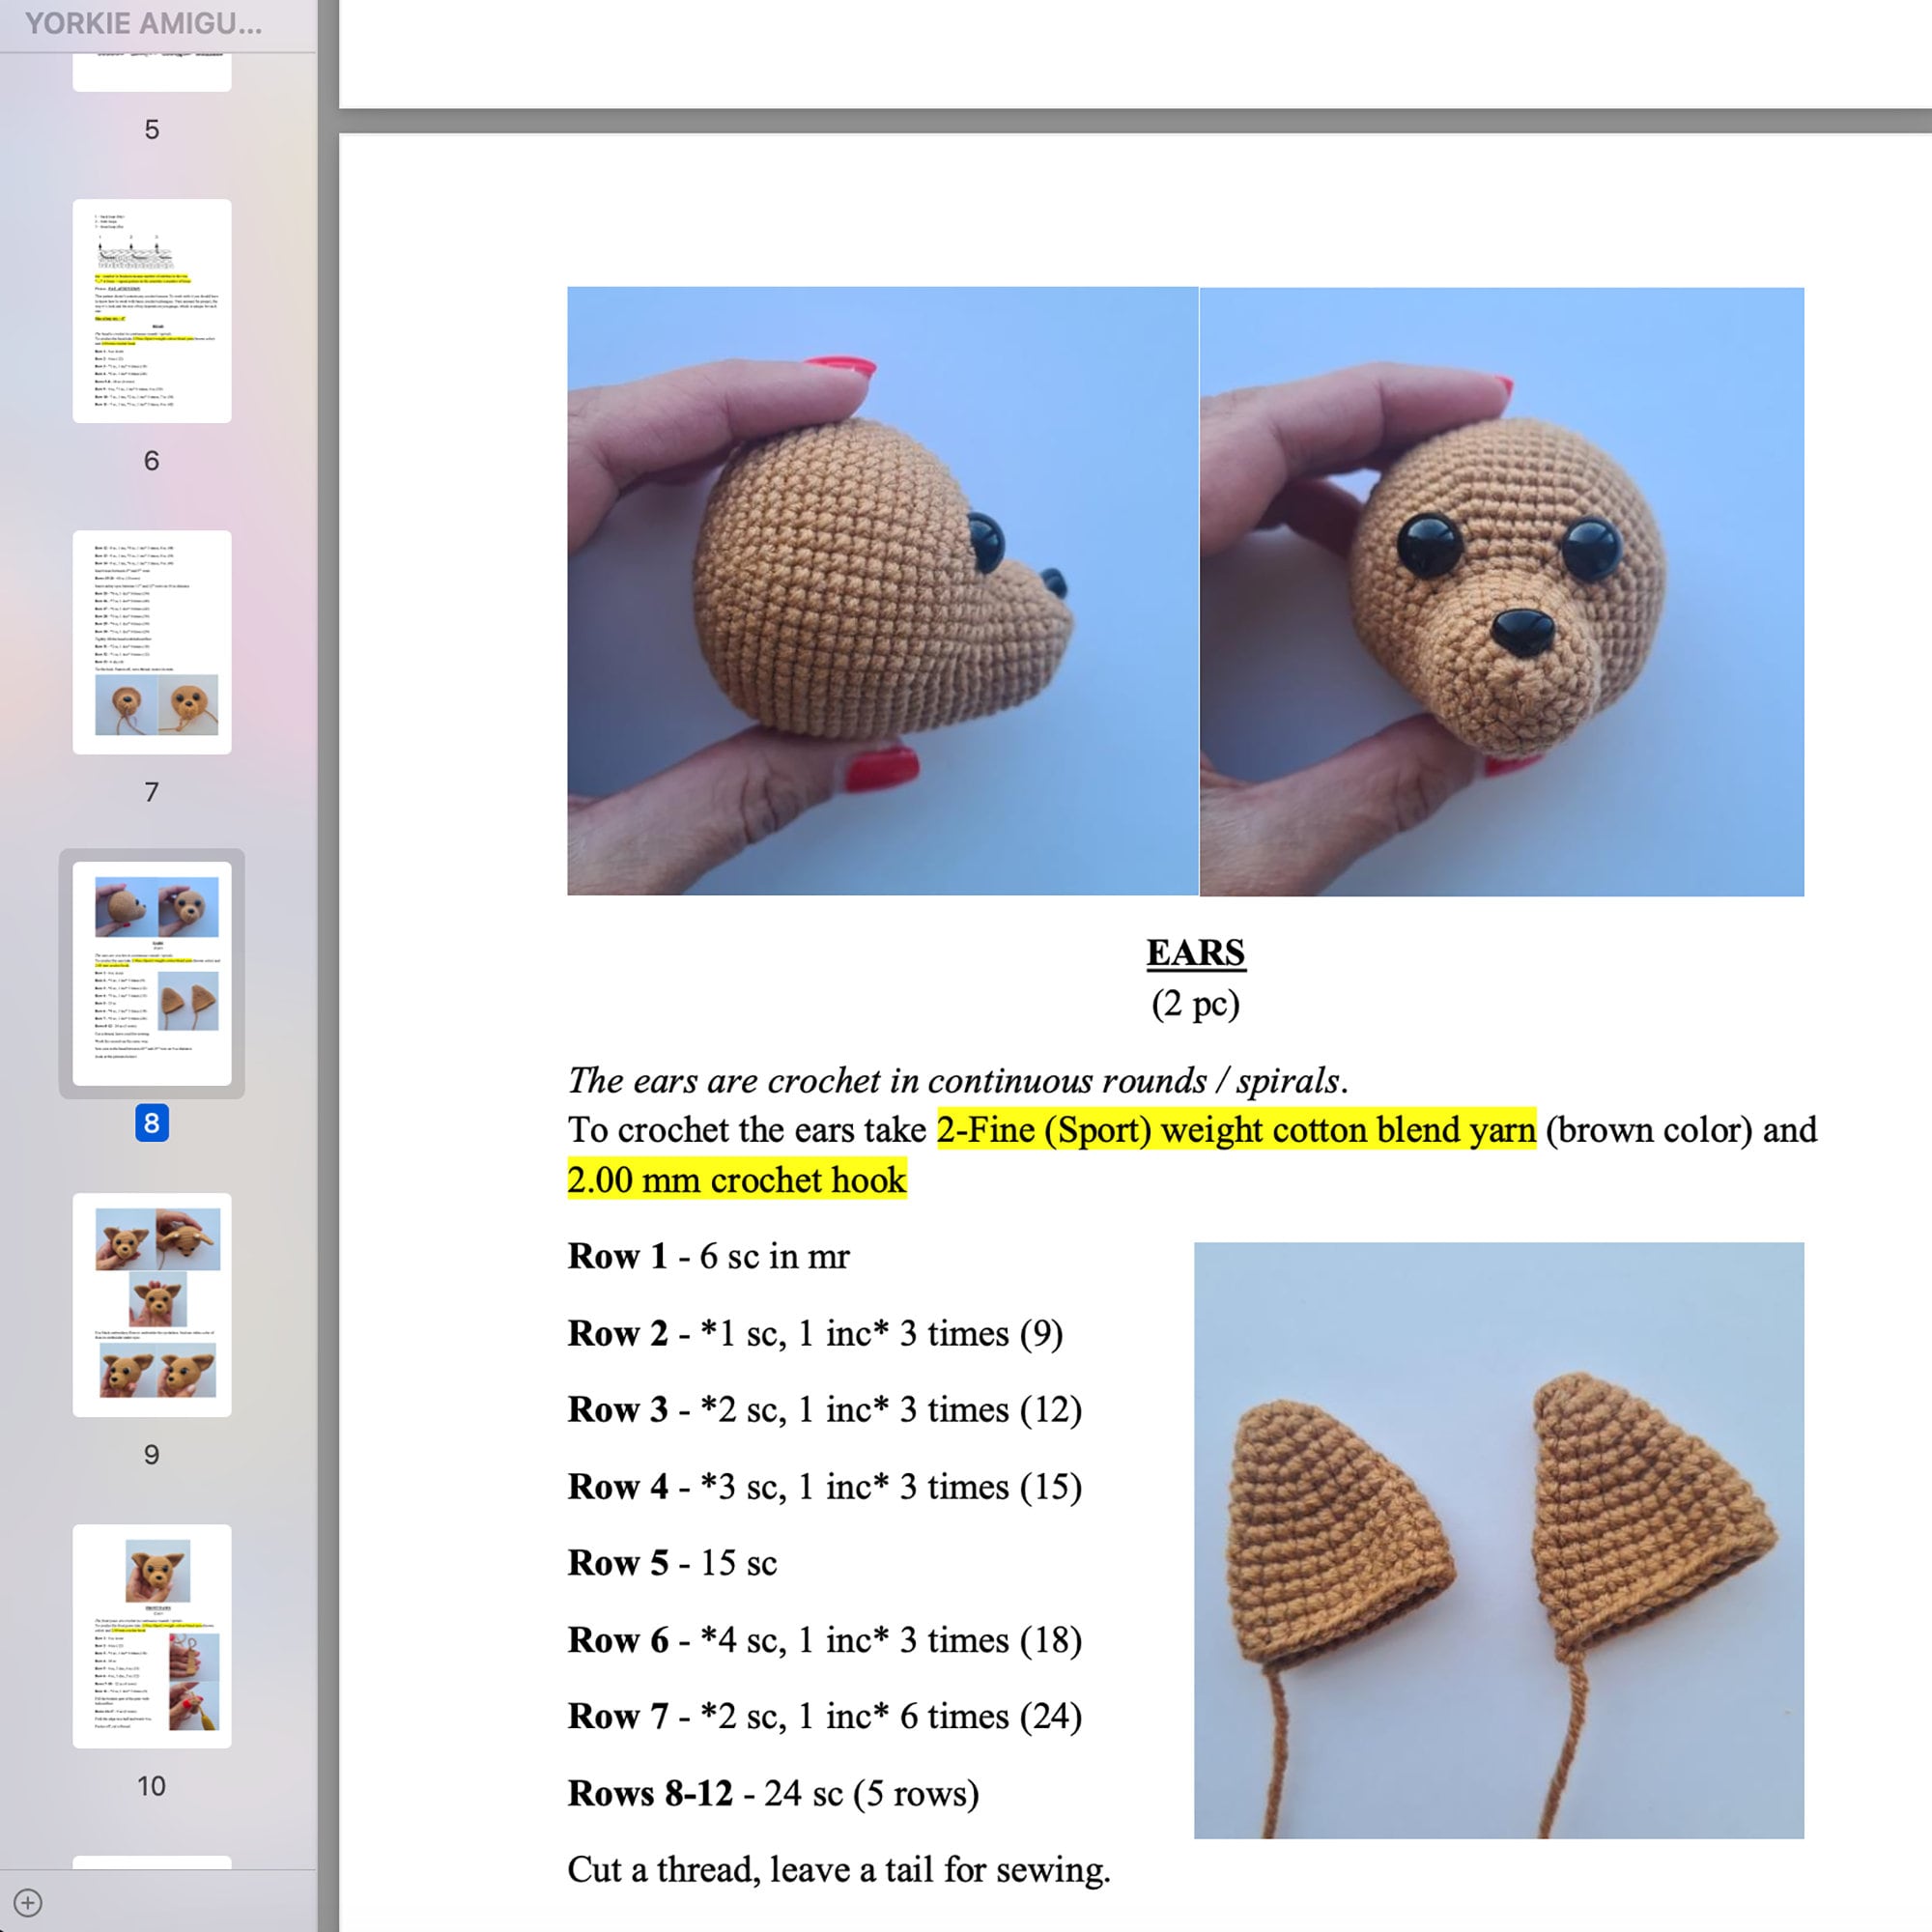Screen dimensions: 1932x1932
Task: Click the page number label 5
Action: pyautogui.click(x=151, y=128)
